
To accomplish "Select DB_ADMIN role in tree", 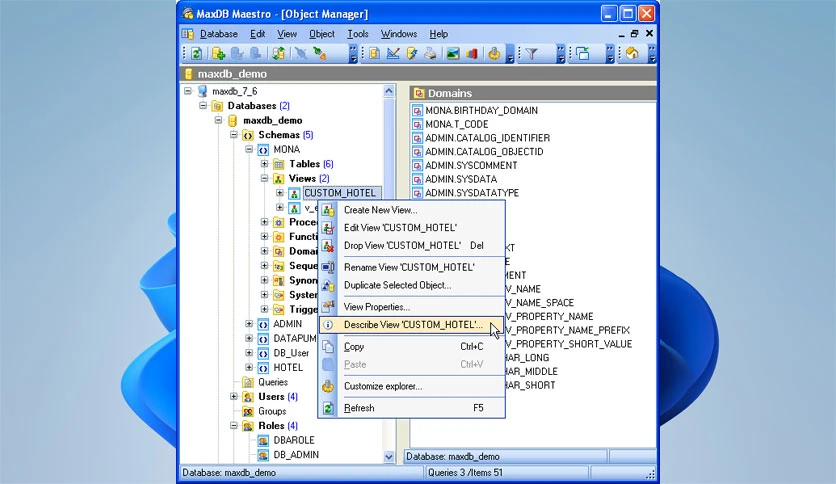I will (x=296, y=455).
